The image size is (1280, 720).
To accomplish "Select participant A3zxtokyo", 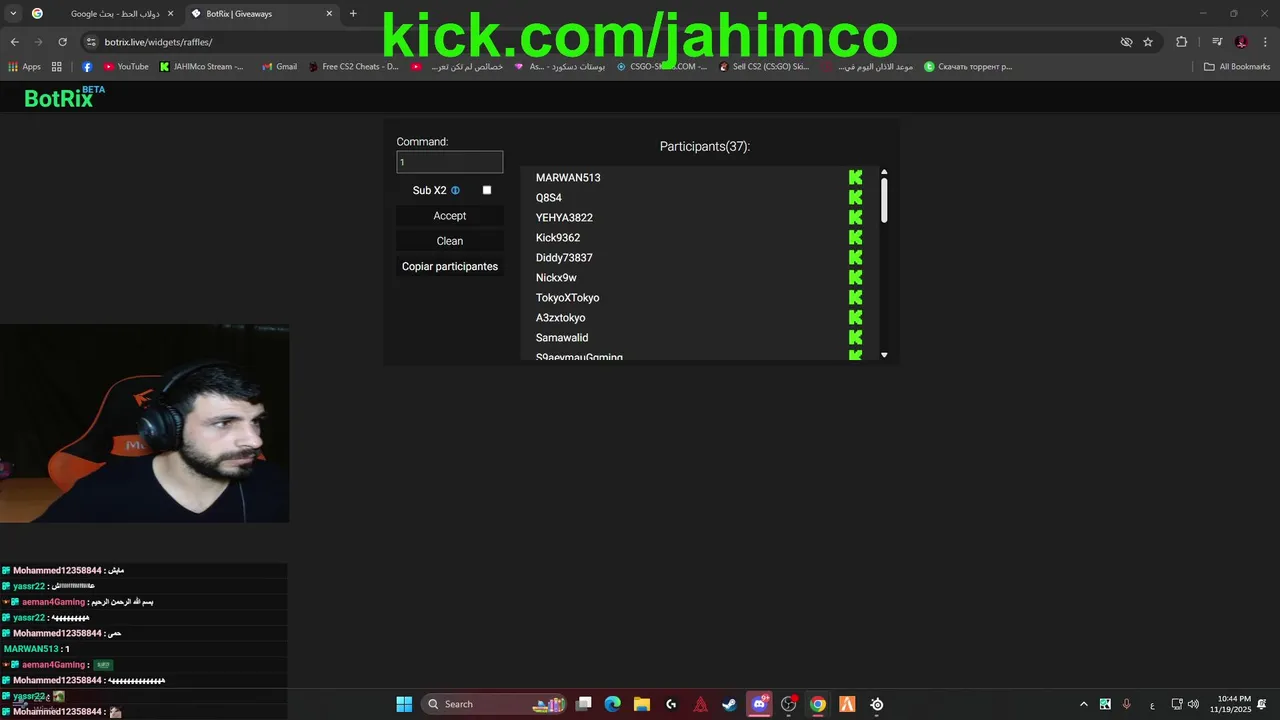I will pos(561,318).
